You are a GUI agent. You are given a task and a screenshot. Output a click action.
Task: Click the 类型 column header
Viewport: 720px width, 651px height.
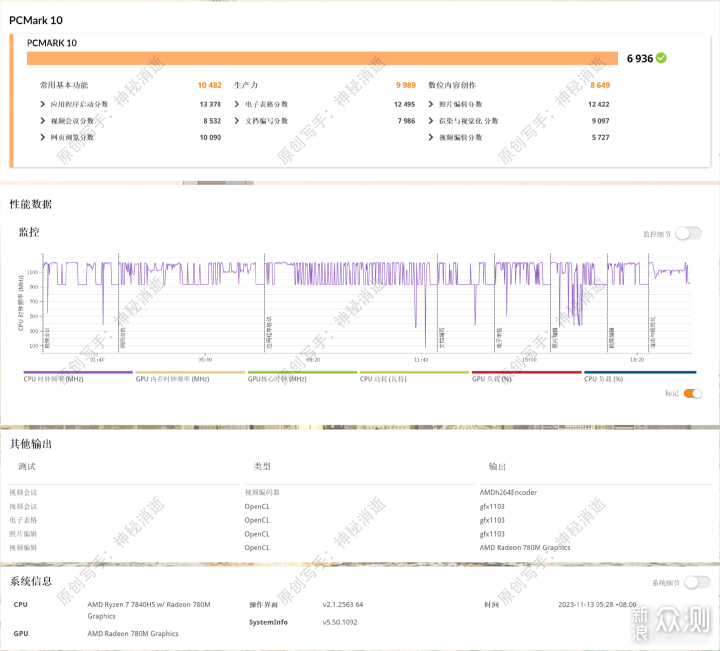point(262,466)
